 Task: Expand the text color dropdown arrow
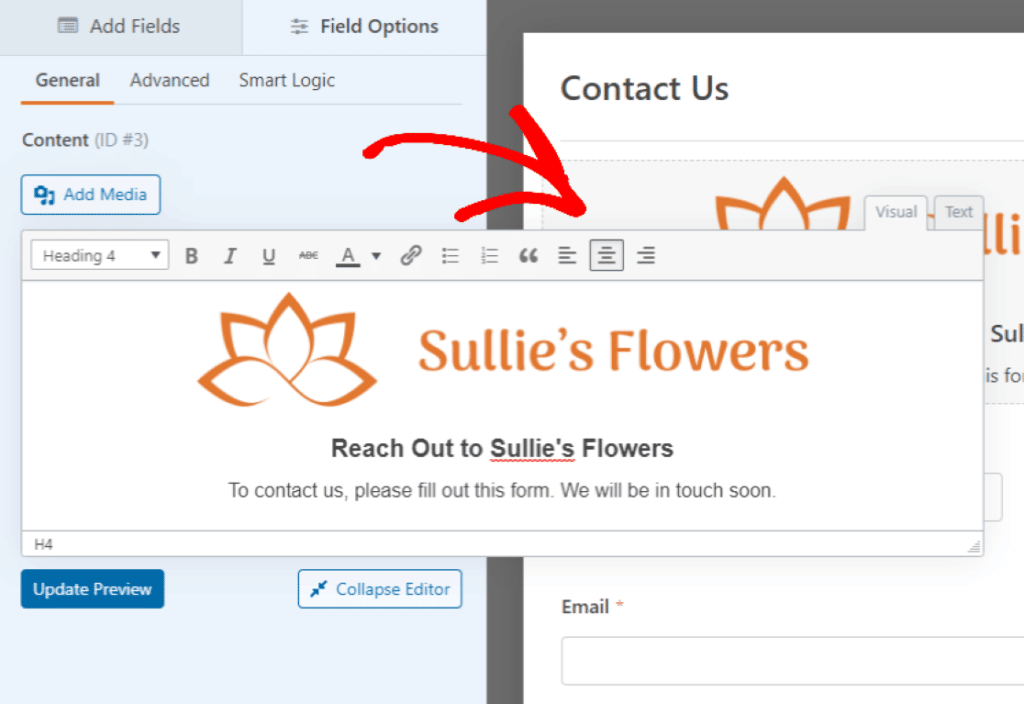coord(376,256)
